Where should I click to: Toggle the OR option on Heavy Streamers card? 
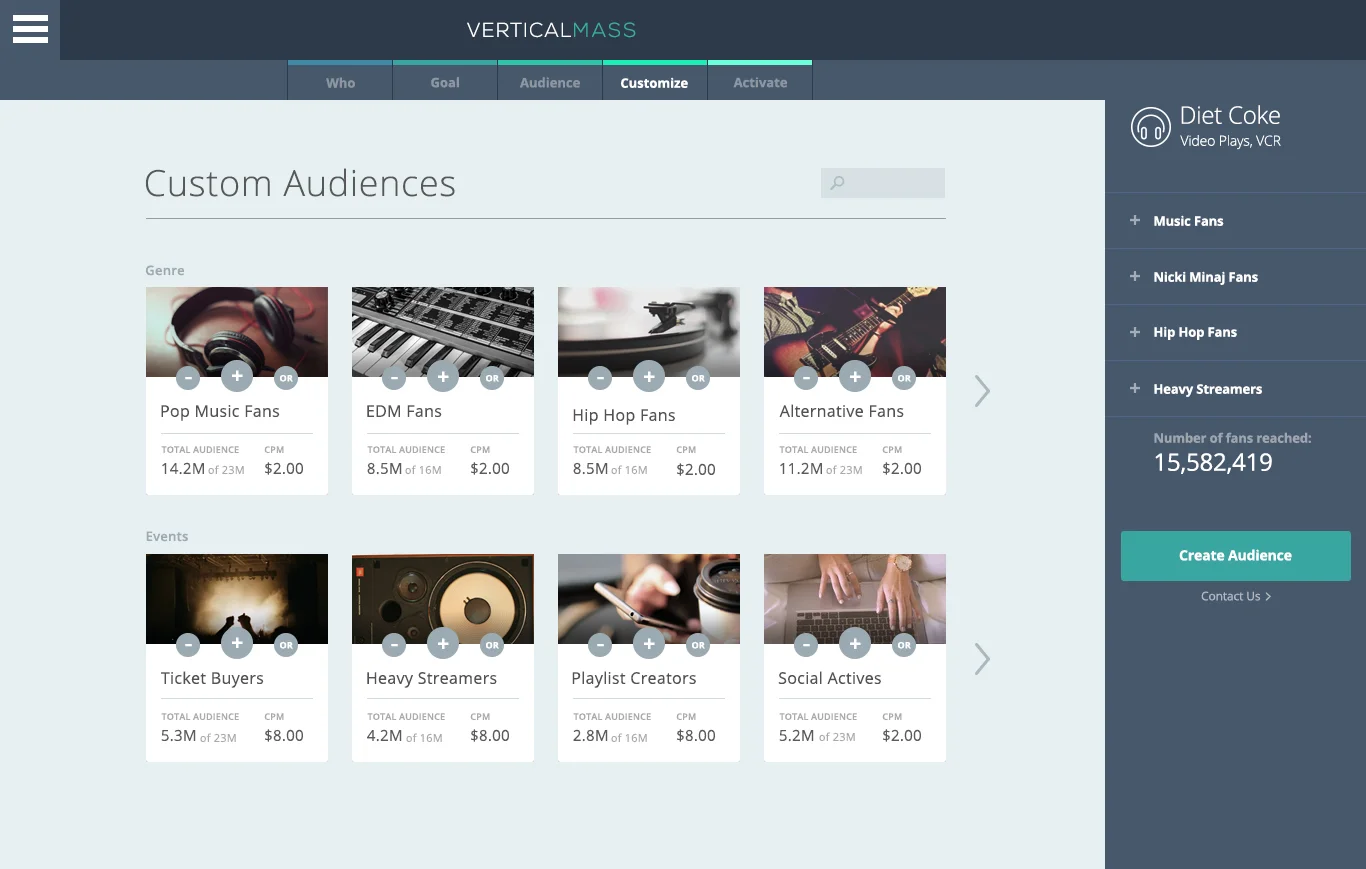tap(492, 644)
